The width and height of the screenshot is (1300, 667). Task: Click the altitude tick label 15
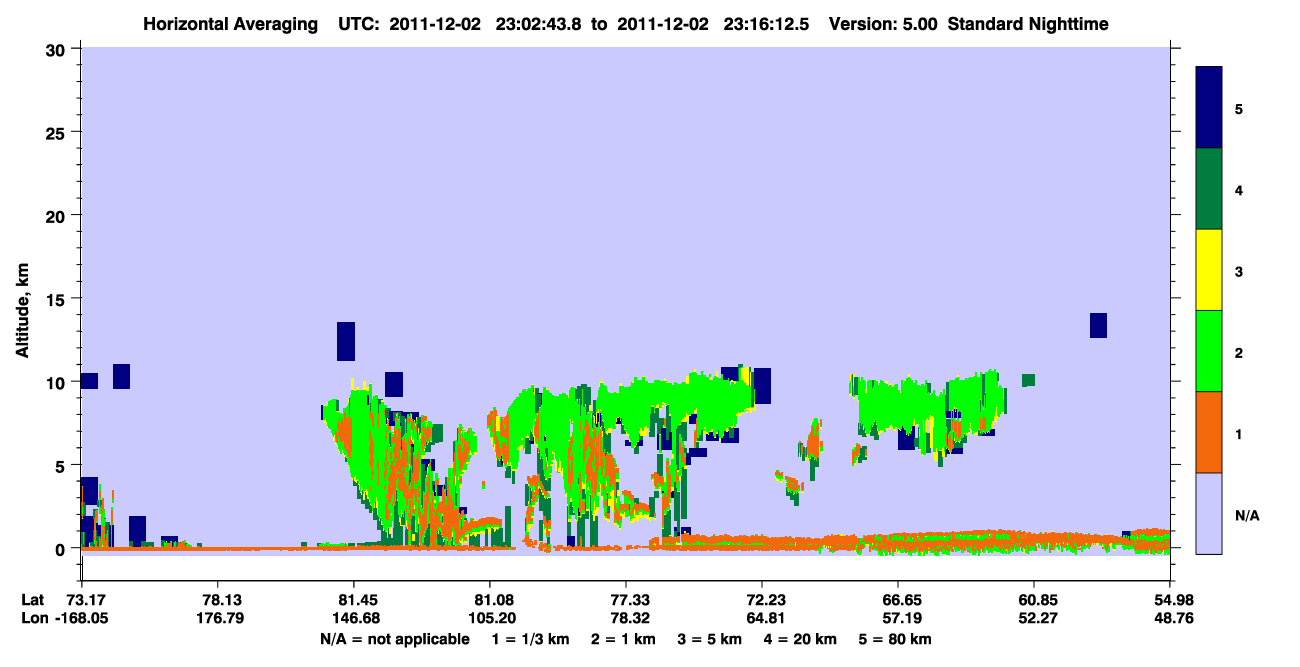(x=58, y=298)
